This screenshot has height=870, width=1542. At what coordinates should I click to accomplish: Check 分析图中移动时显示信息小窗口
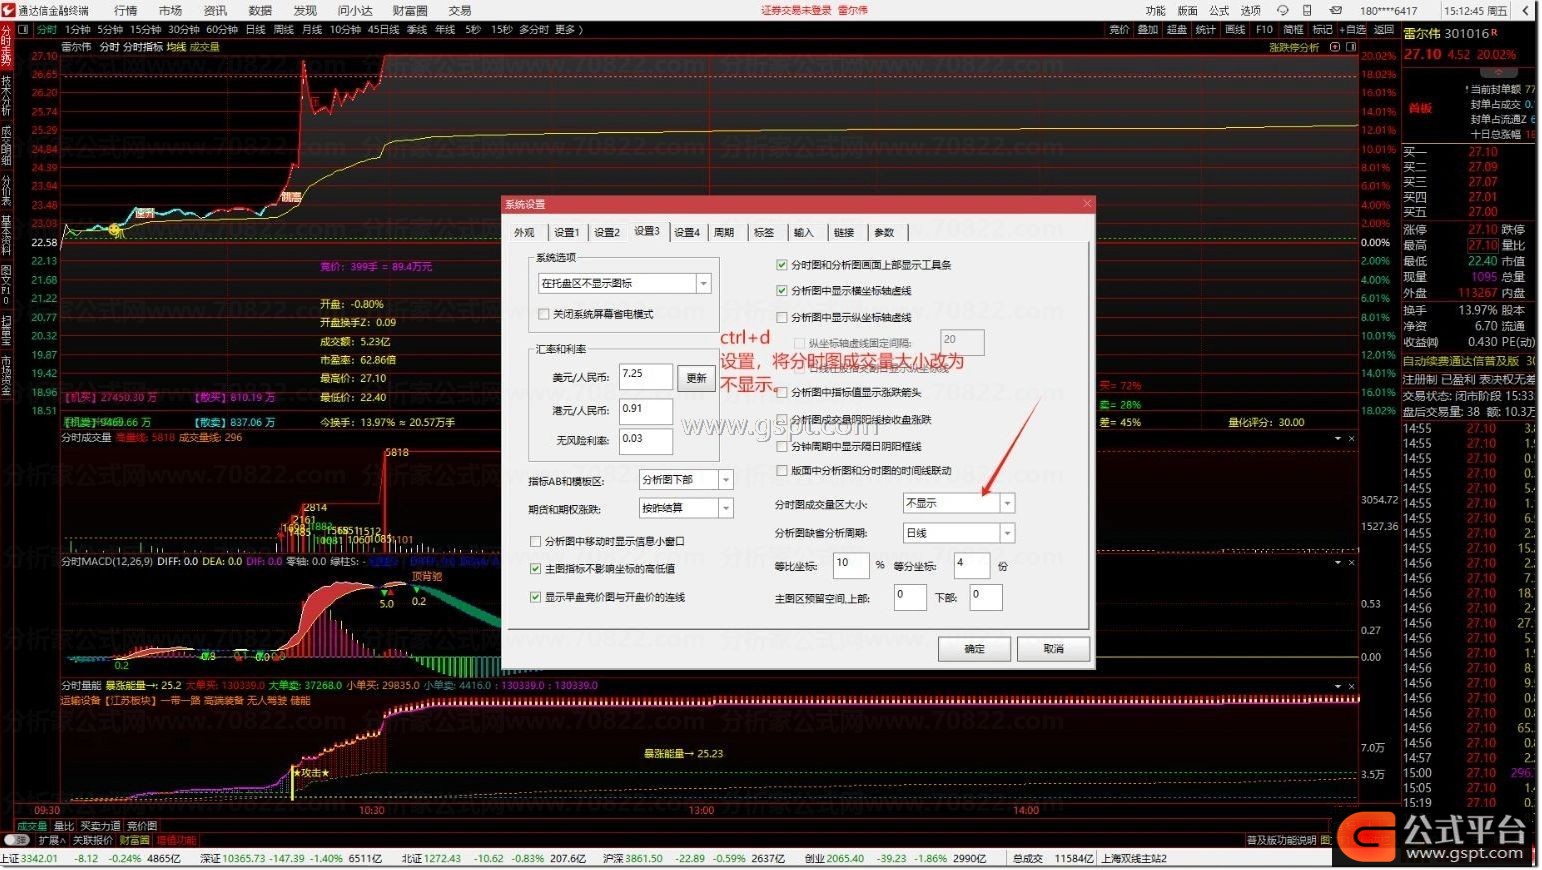535,541
